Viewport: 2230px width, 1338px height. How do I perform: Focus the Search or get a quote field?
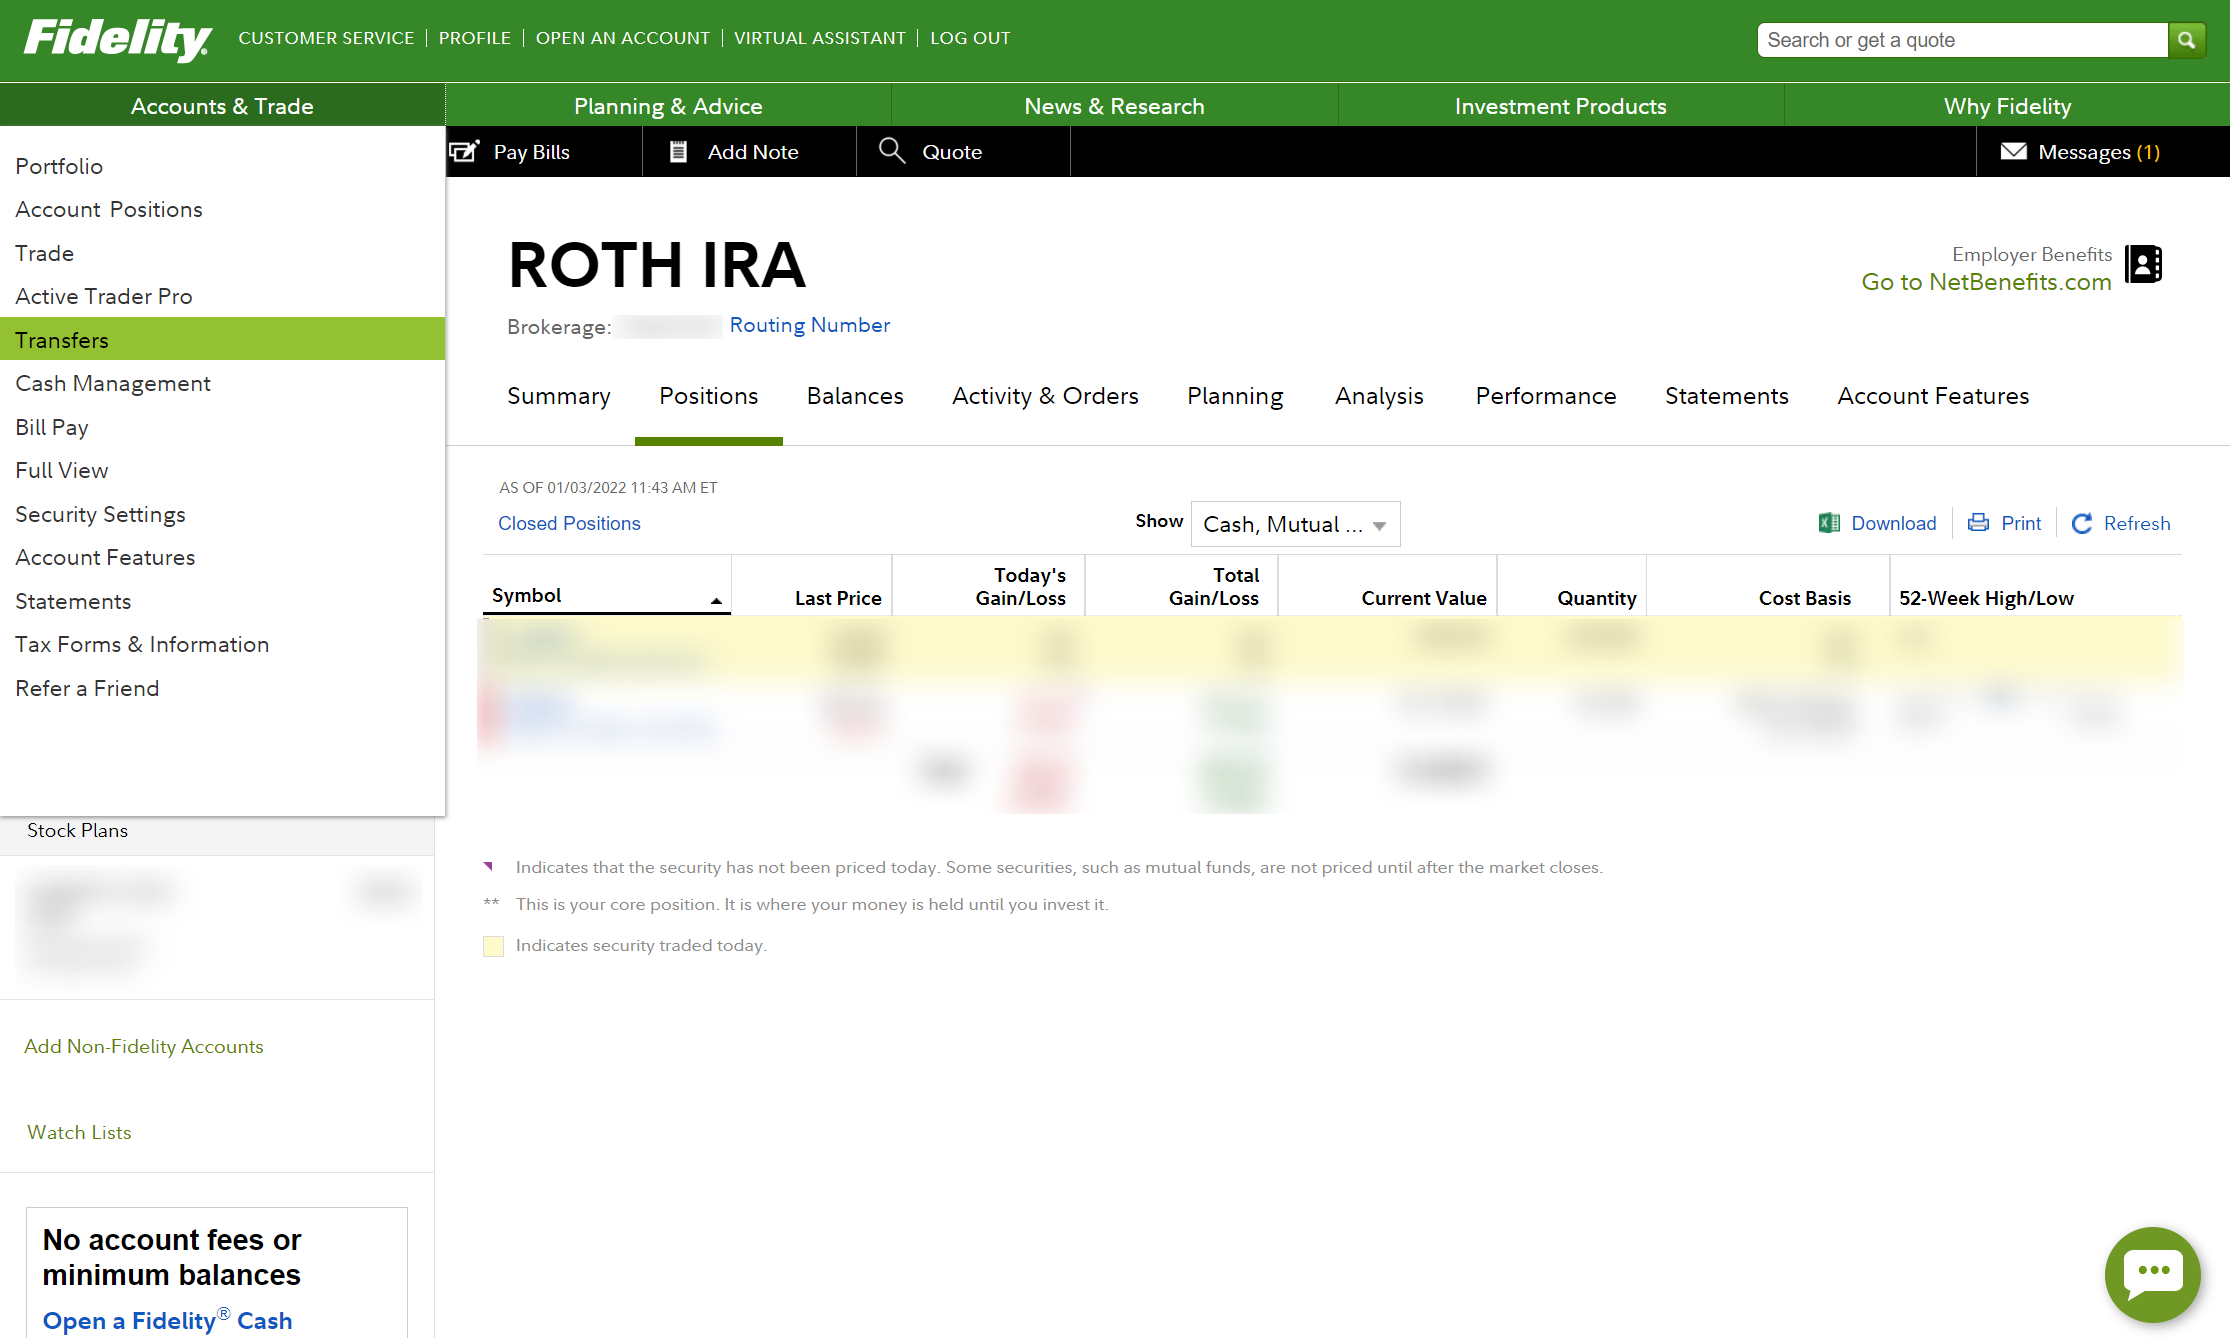click(x=1962, y=40)
